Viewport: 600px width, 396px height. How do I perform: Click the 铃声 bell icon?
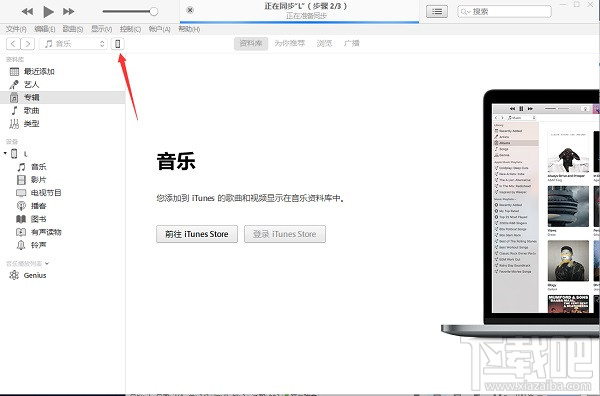coord(21,245)
